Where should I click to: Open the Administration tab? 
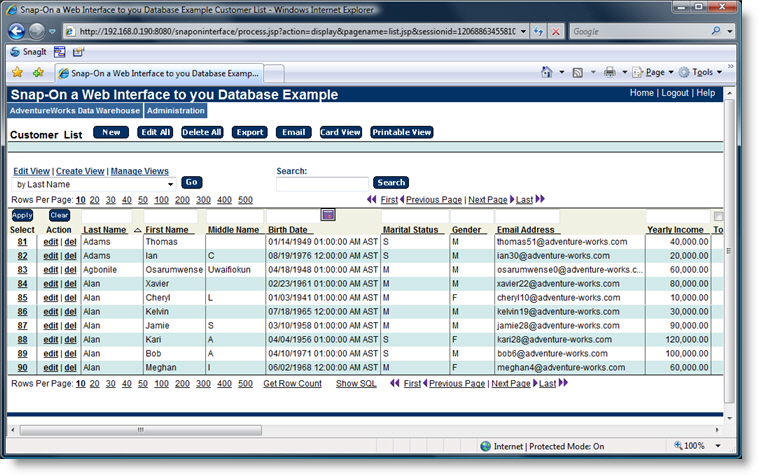click(175, 111)
